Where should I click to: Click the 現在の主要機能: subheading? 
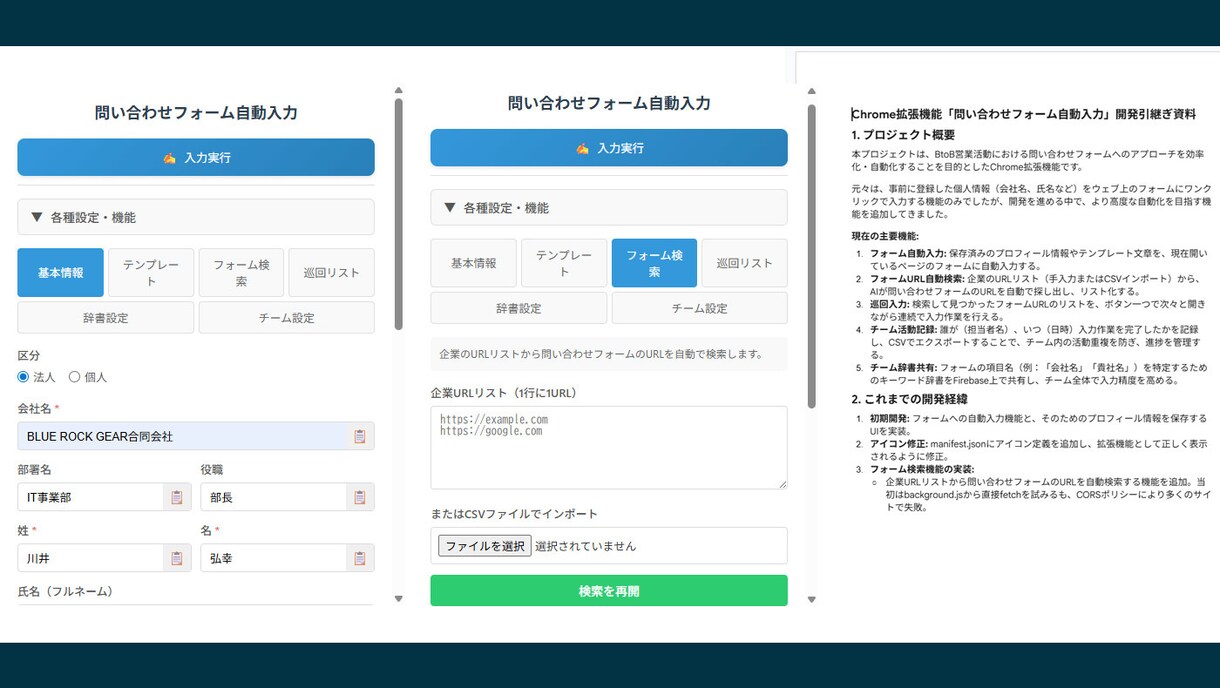point(885,236)
